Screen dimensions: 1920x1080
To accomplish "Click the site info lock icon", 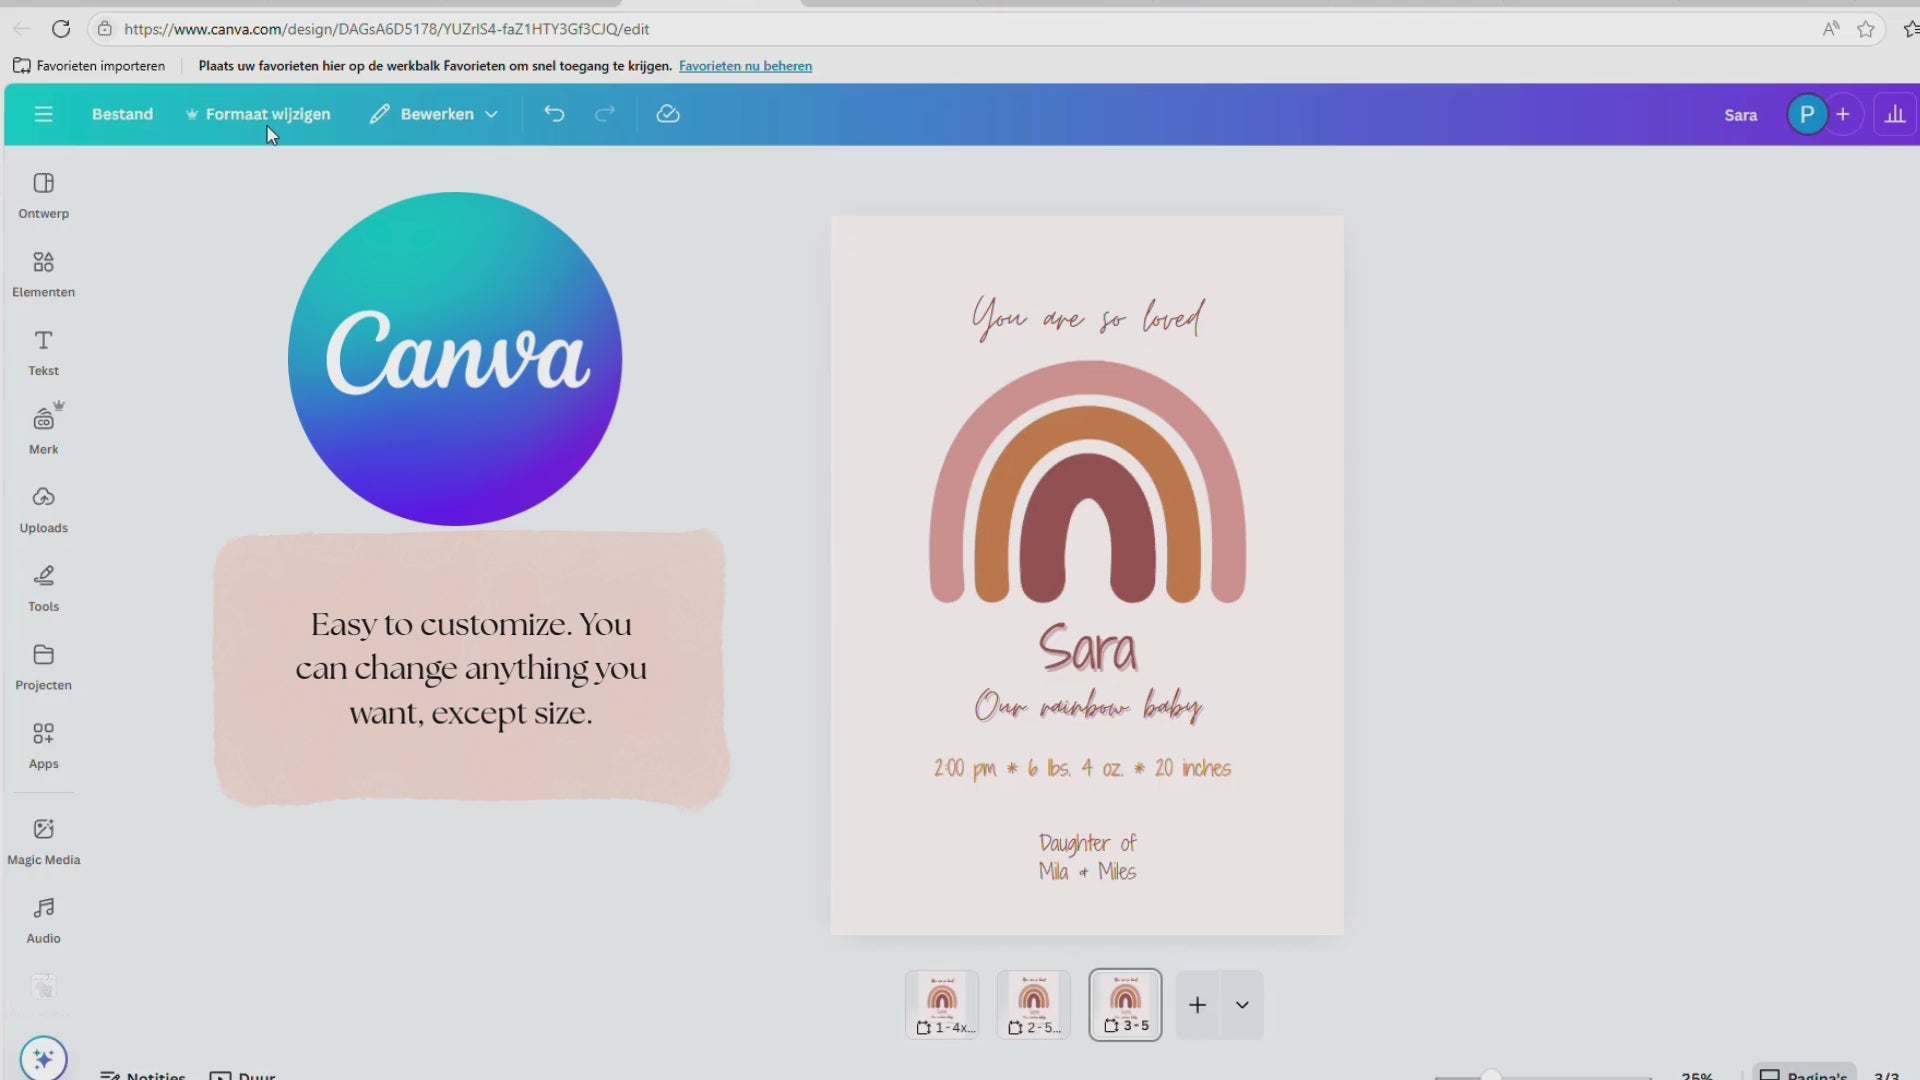I will point(105,29).
